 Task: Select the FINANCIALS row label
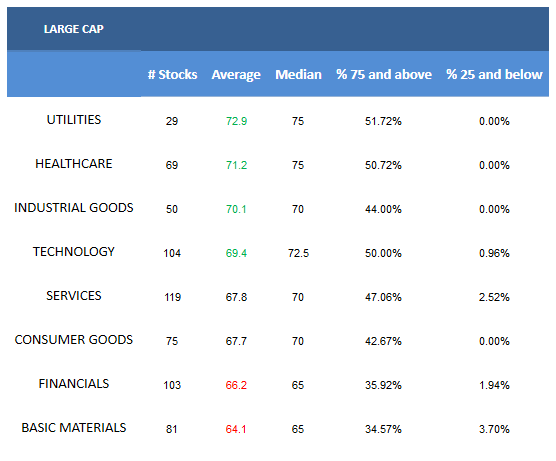(74, 384)
